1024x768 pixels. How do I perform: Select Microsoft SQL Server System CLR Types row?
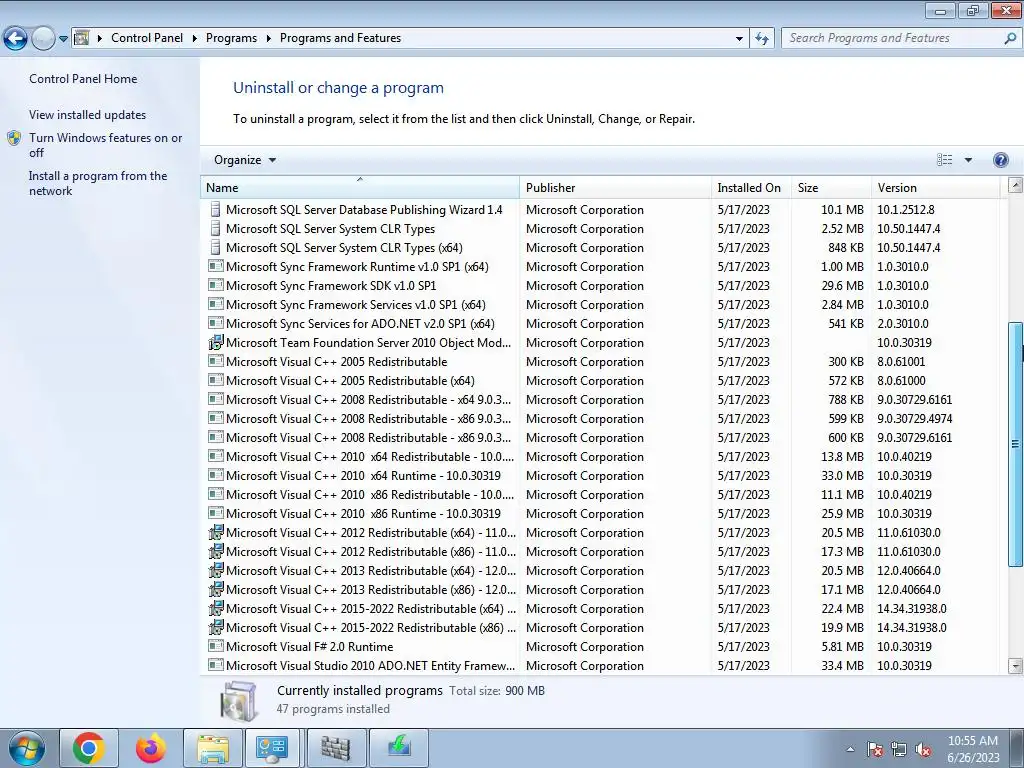(x=600, y=229)
